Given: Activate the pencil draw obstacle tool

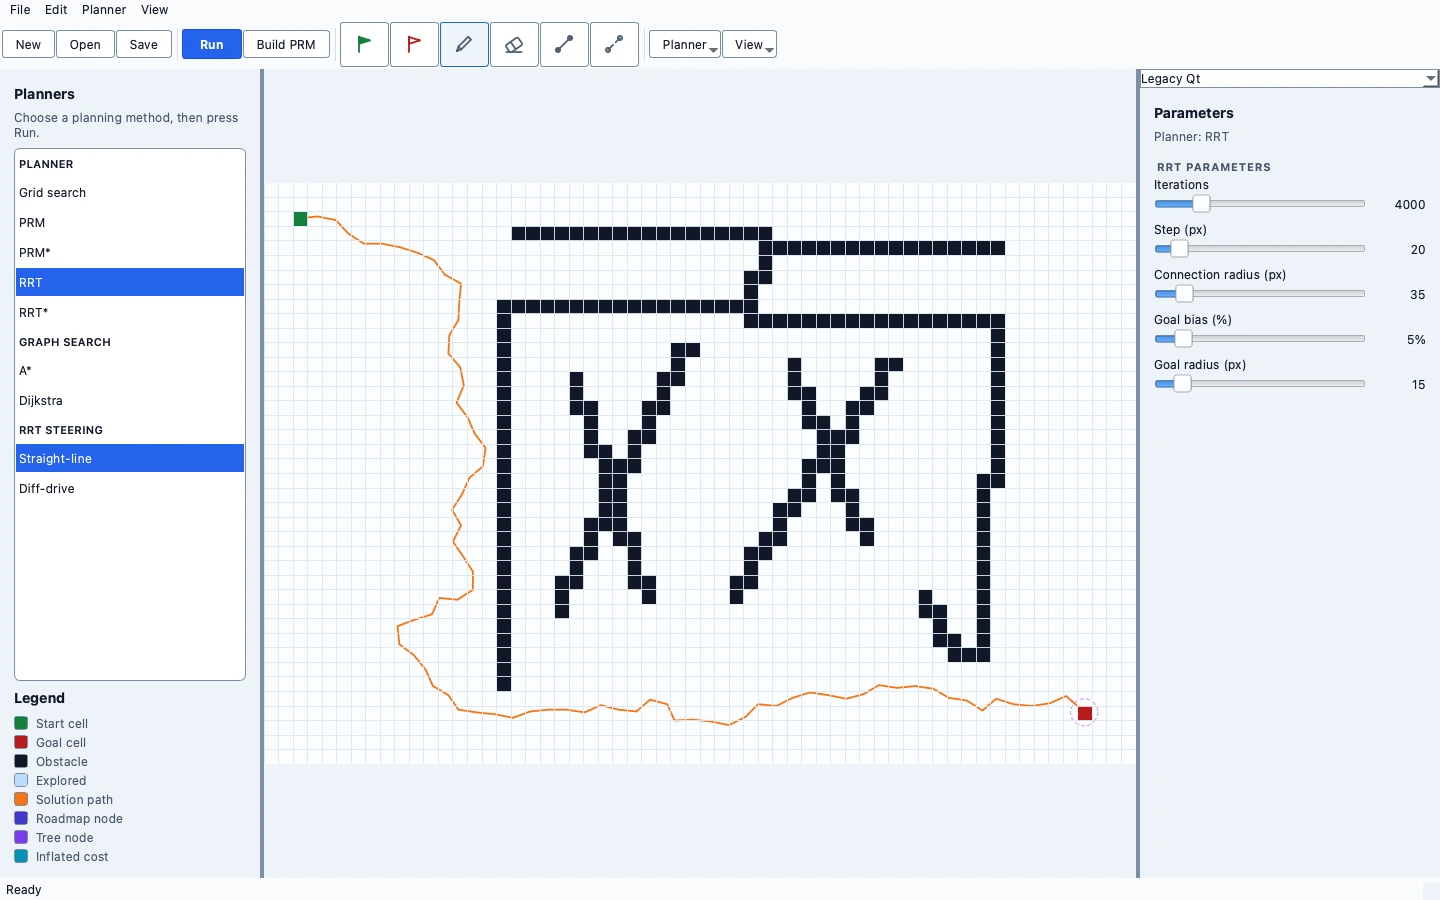Looking at the screenshot, I should 464,44.
